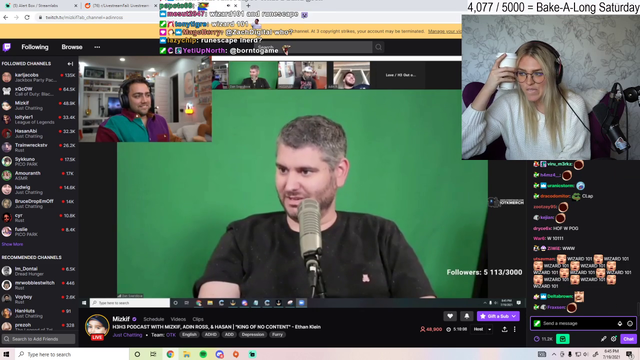This screenshot has width=640, height=360.
Task: Click the Manage your videos link in banner
Action: [444, 31]
